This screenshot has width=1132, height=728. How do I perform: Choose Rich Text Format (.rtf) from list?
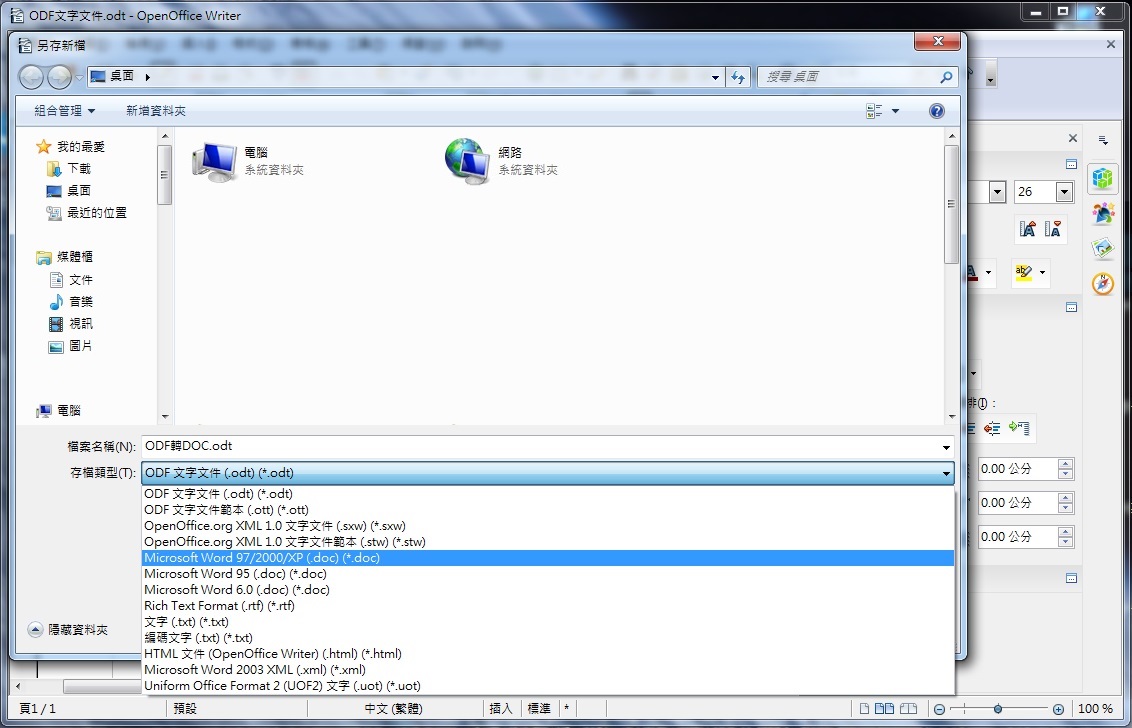[x=219, y=606]
